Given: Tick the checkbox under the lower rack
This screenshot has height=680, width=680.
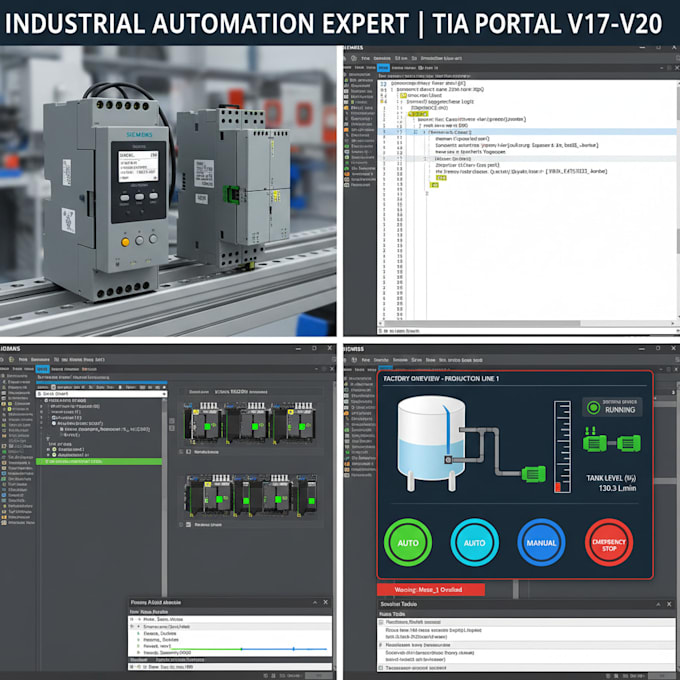Looking at the screenshot, I should 181,525.
